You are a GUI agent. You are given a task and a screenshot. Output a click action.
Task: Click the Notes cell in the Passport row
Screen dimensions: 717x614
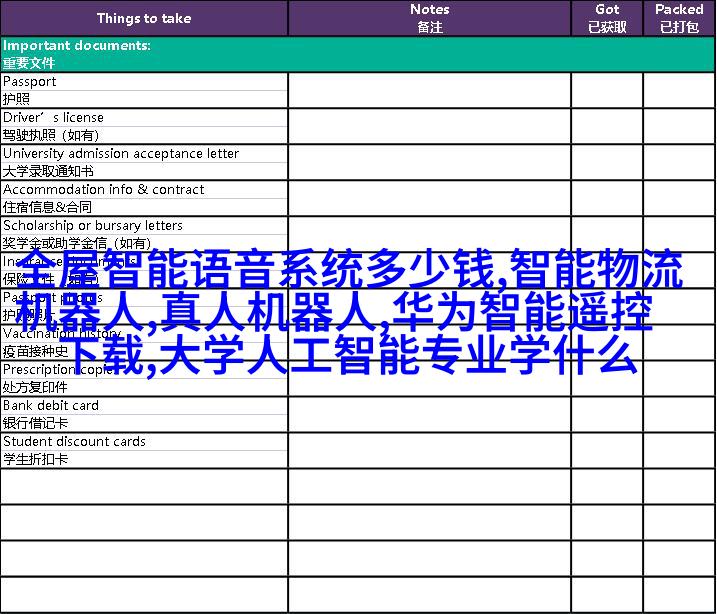(x=429, y=90)
